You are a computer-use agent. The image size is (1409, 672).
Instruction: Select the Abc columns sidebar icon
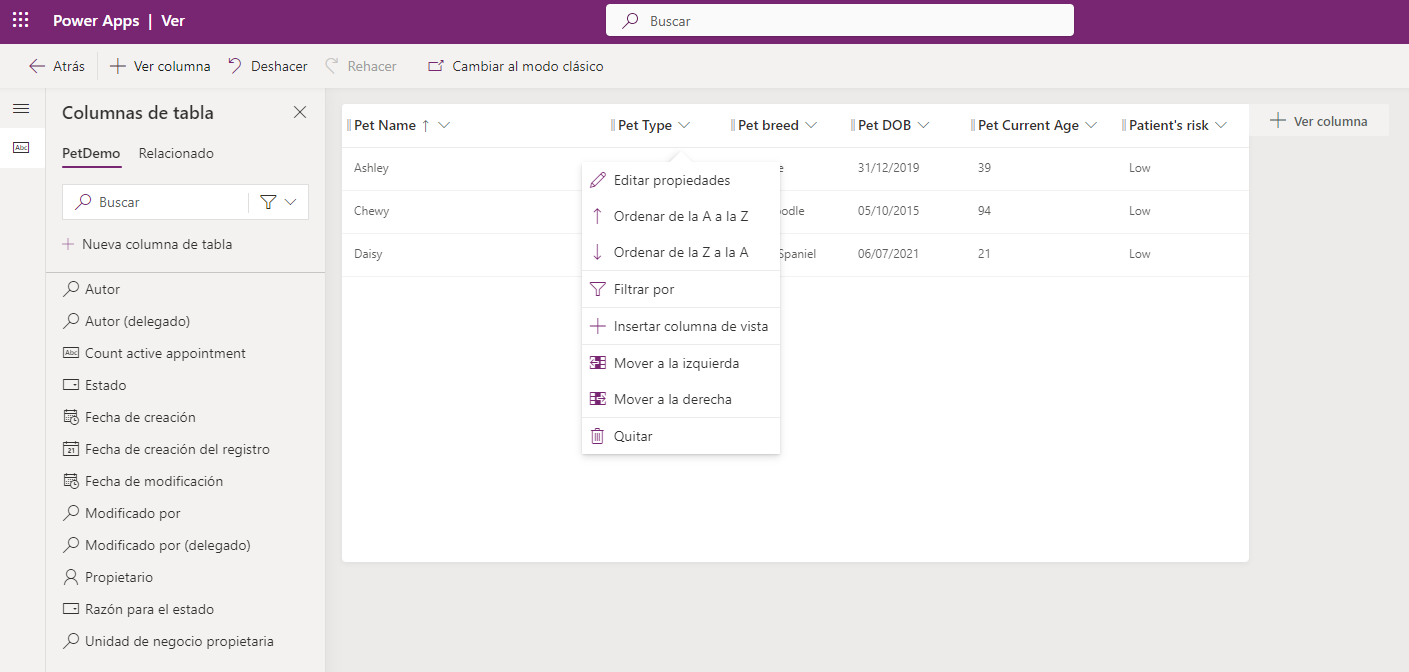pyautogui.click(x=21, y=147)
